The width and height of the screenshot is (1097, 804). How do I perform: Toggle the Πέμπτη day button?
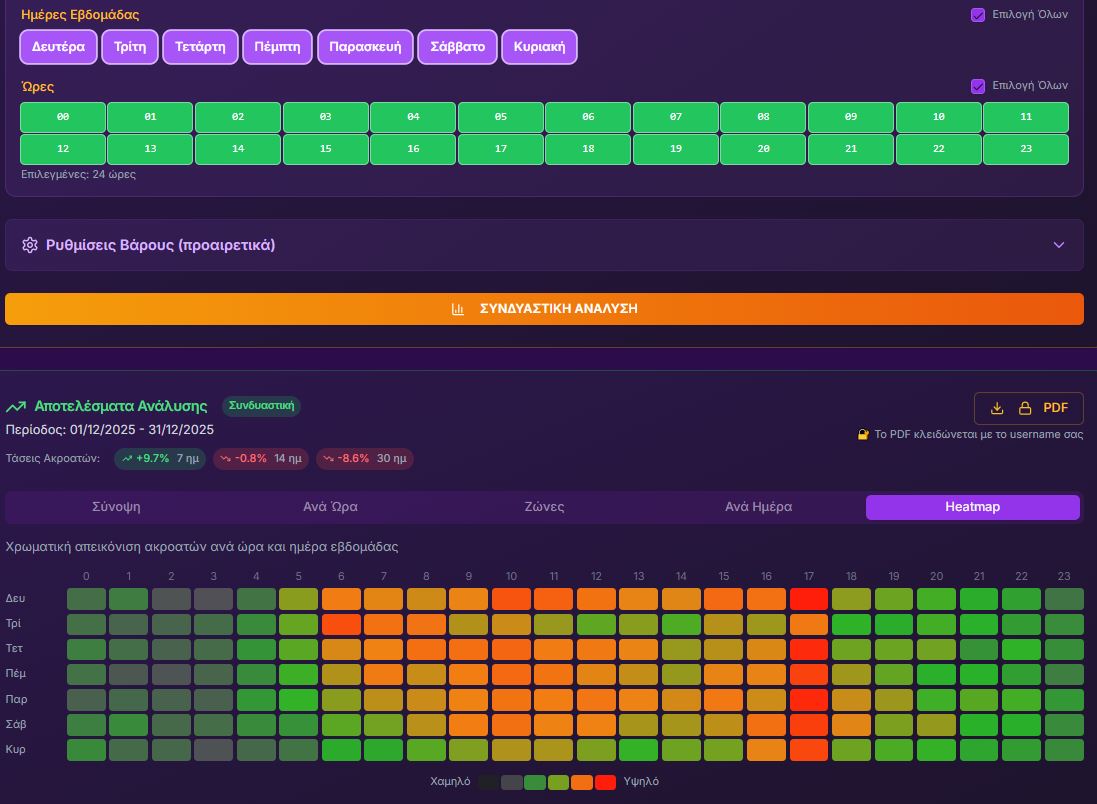(277, 47)
